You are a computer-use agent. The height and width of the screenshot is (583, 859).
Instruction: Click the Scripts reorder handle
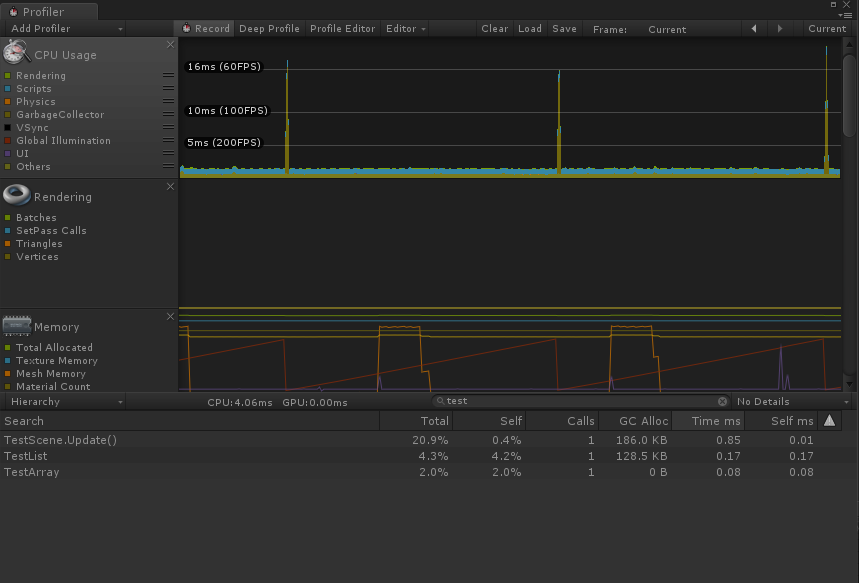coord(168,88)
